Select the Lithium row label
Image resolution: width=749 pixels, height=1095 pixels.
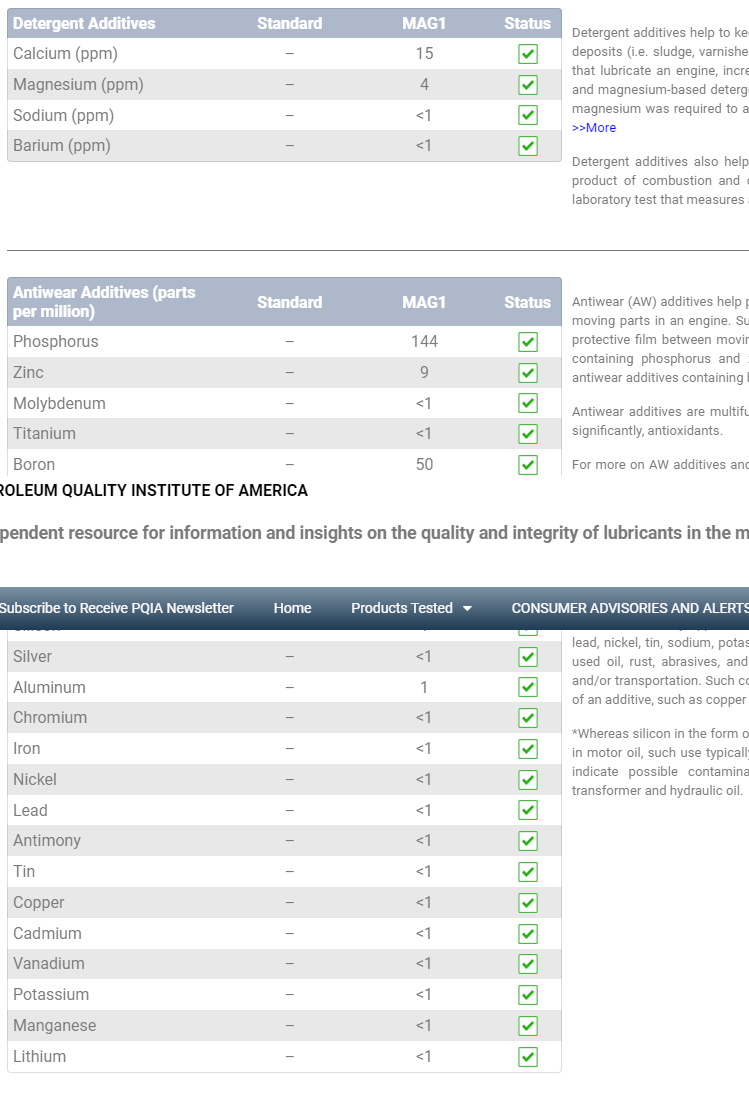coord(40,1057)
